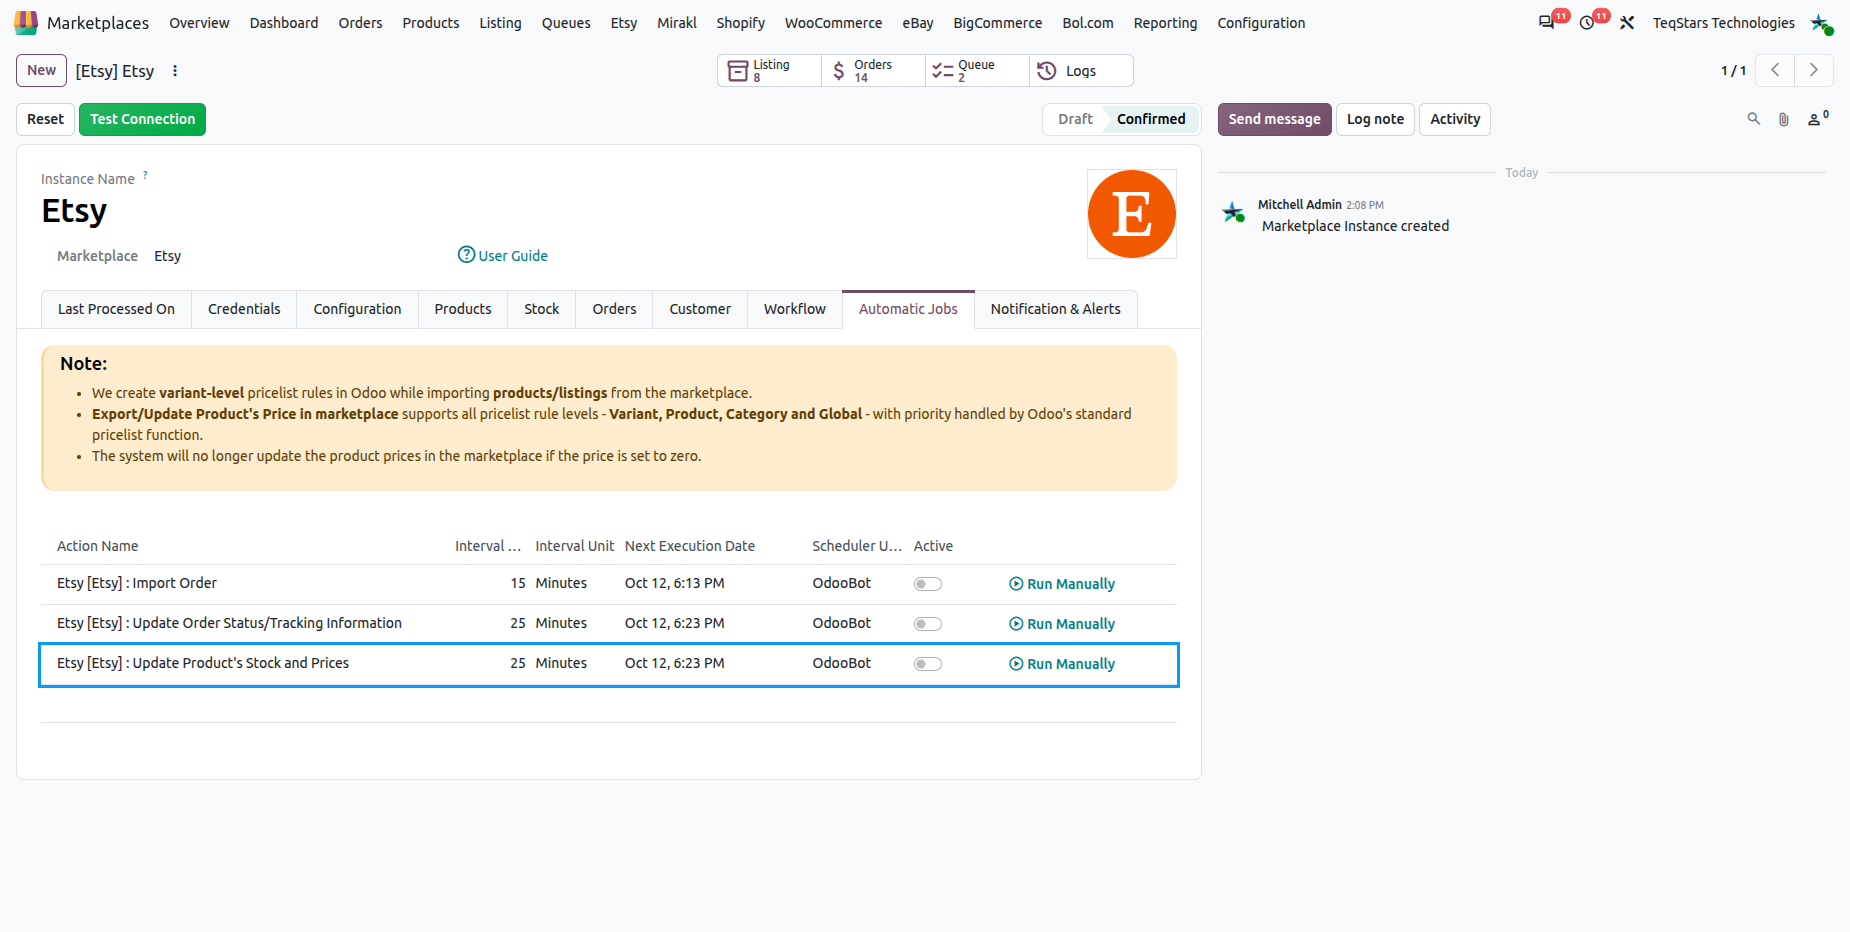Open the Listing stat button
The image size is (1850, 932).
769,71
